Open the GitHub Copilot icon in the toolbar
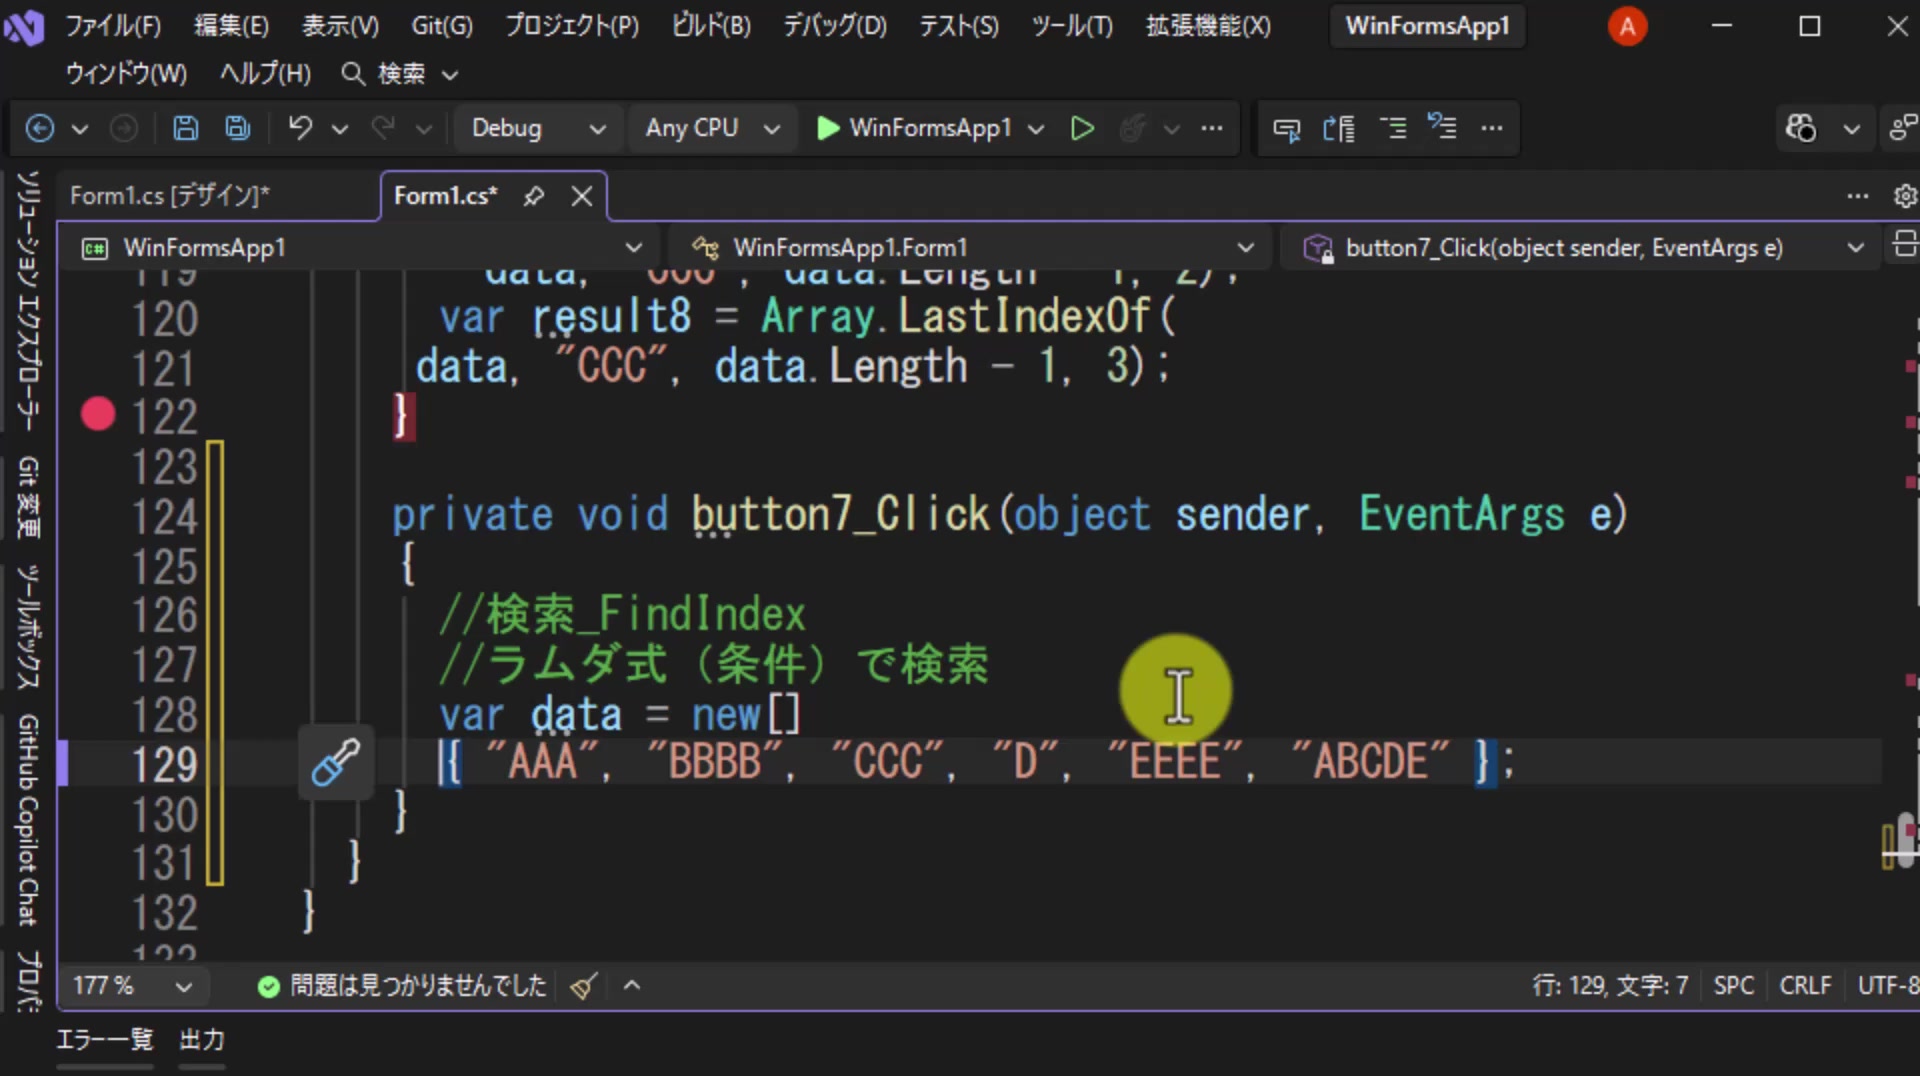1920x1076 pixels. tap(1801, 128)
